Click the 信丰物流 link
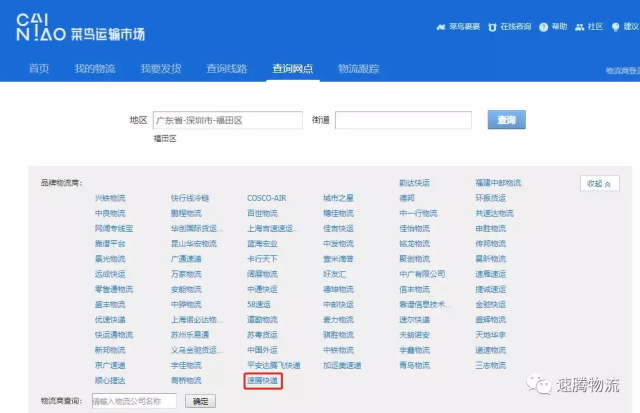Screen dimensions: 640x413 tap(414, 289)
